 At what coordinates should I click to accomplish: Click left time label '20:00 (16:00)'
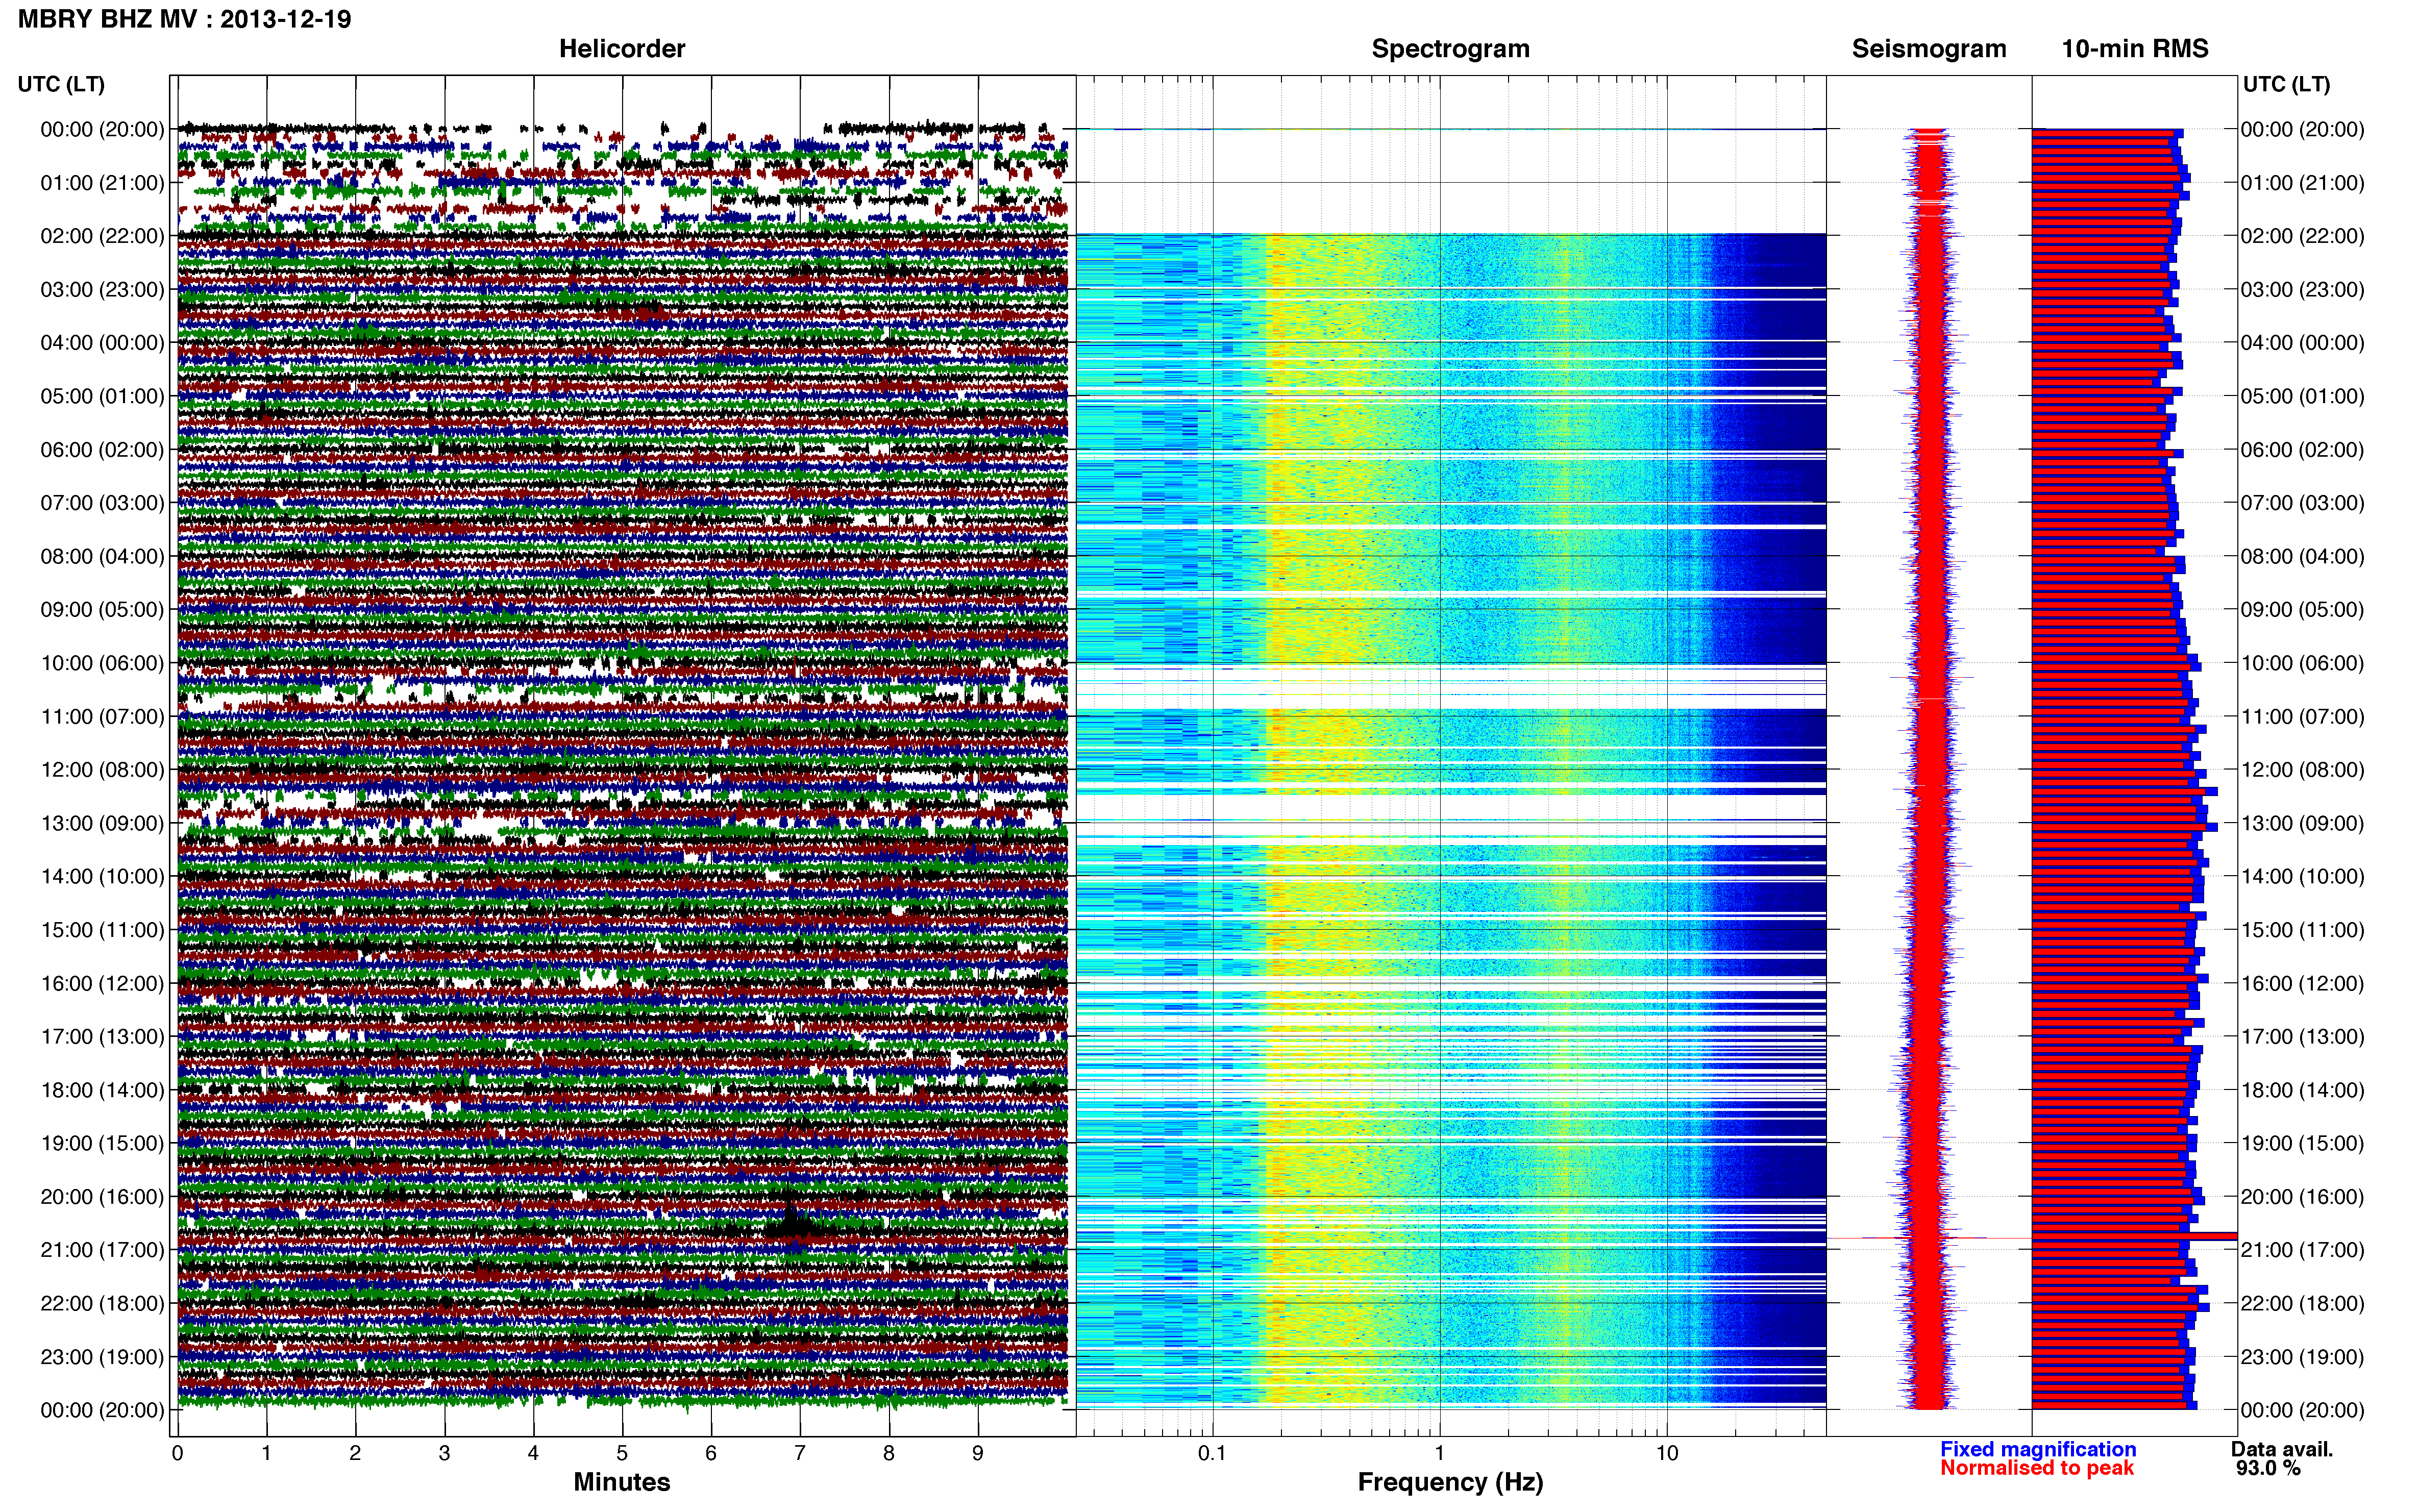coord(102,1197)
